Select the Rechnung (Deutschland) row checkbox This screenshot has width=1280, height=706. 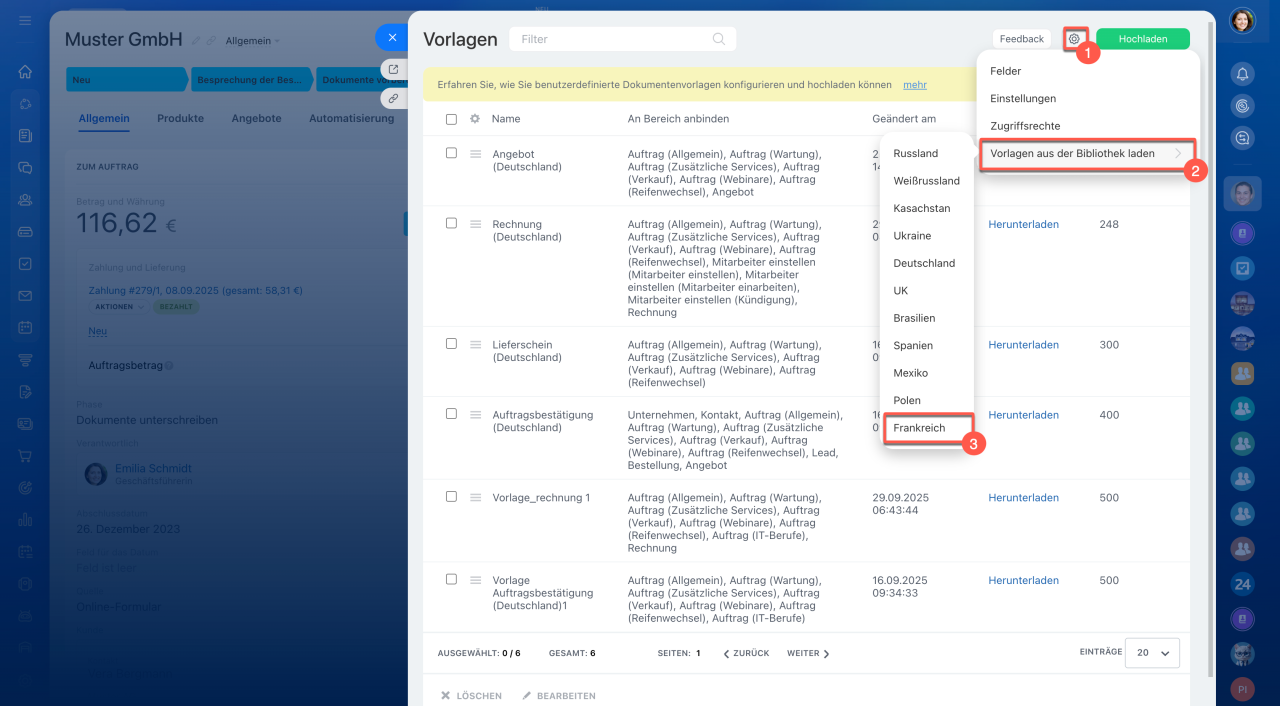tap(451, 223)
